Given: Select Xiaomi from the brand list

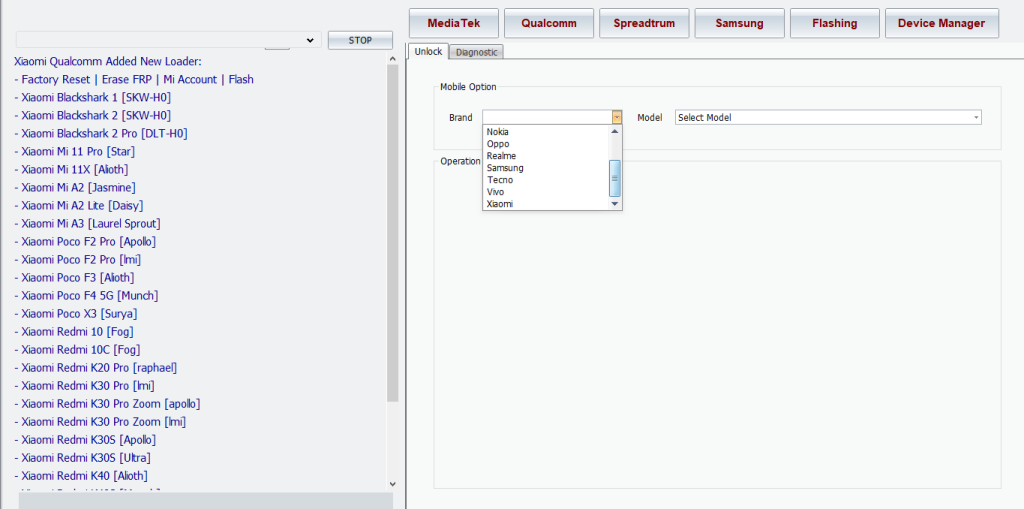Looking at the screenshot, I should click(x=499, y=204).
